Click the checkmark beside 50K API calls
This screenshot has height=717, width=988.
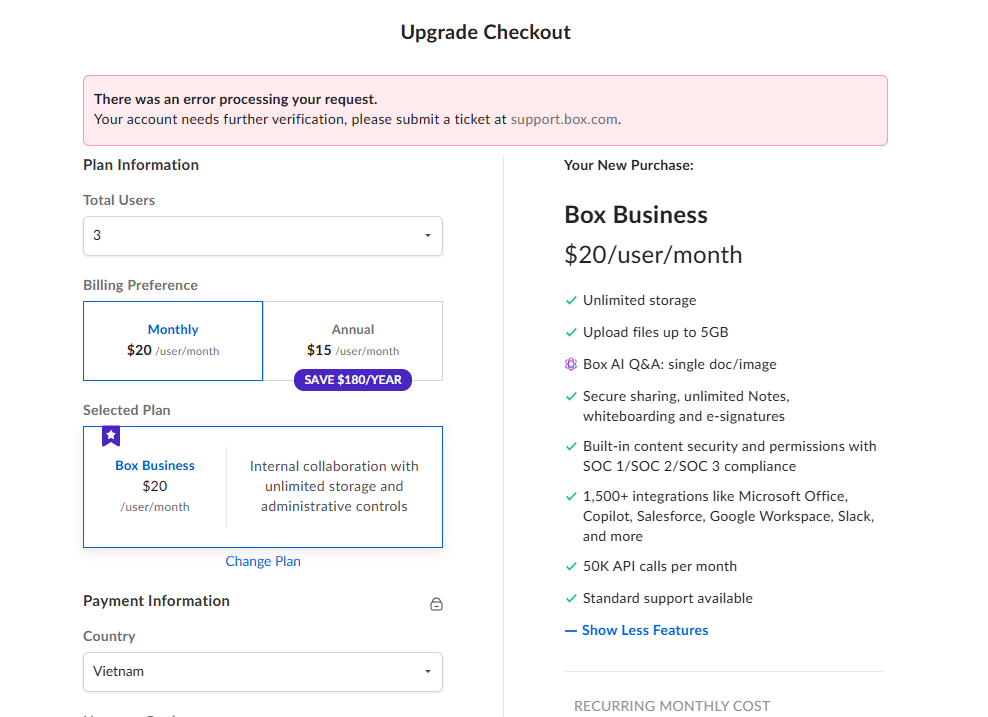[x=571, y=566]
